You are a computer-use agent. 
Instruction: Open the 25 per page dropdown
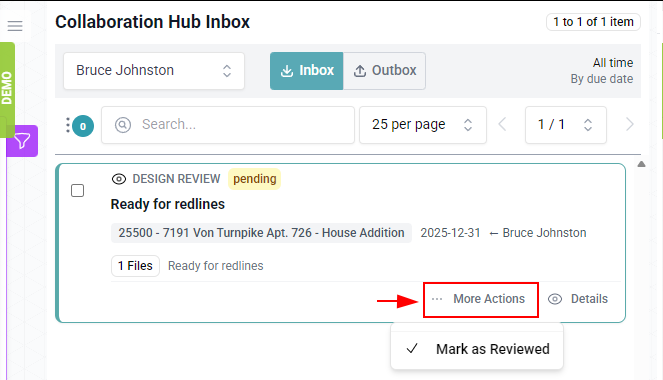coord(423,125)
